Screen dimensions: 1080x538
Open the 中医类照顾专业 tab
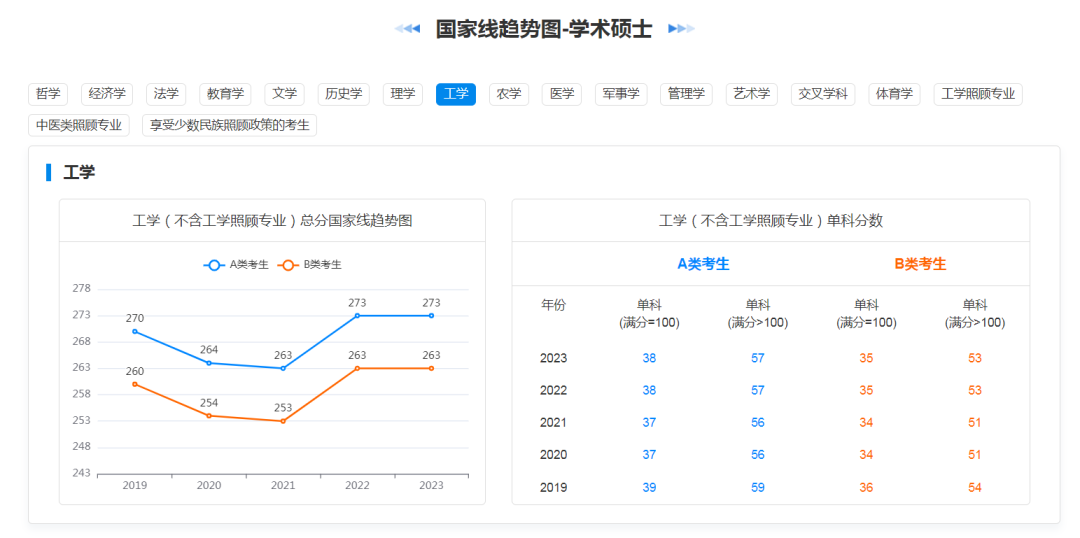coord(79,125)
